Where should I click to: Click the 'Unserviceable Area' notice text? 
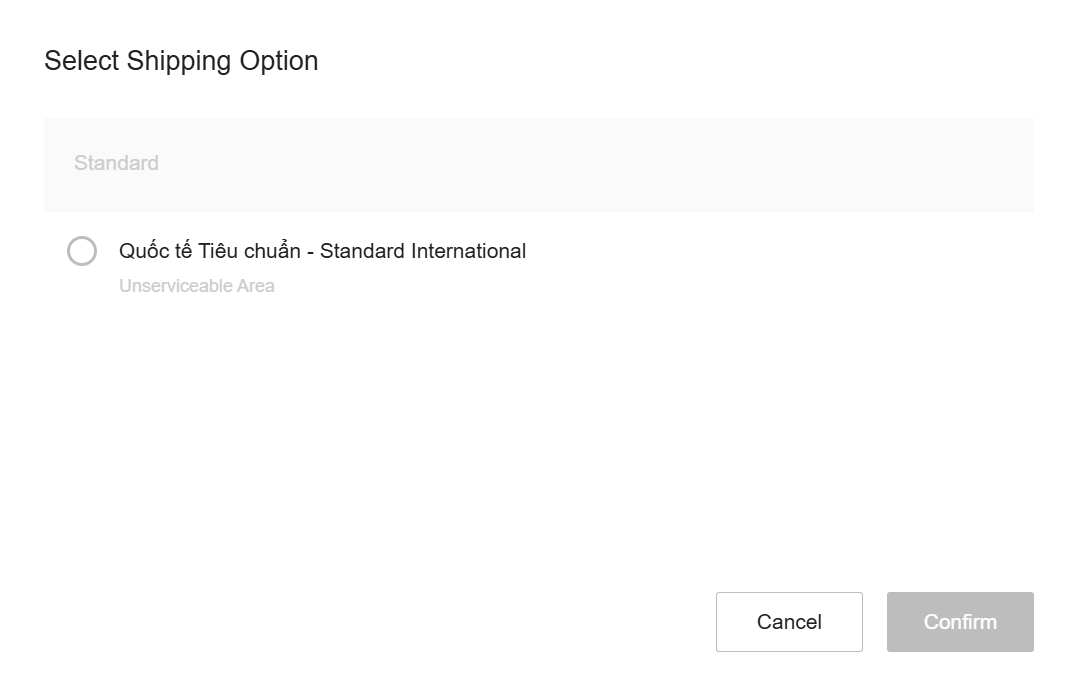click(197, 286)
